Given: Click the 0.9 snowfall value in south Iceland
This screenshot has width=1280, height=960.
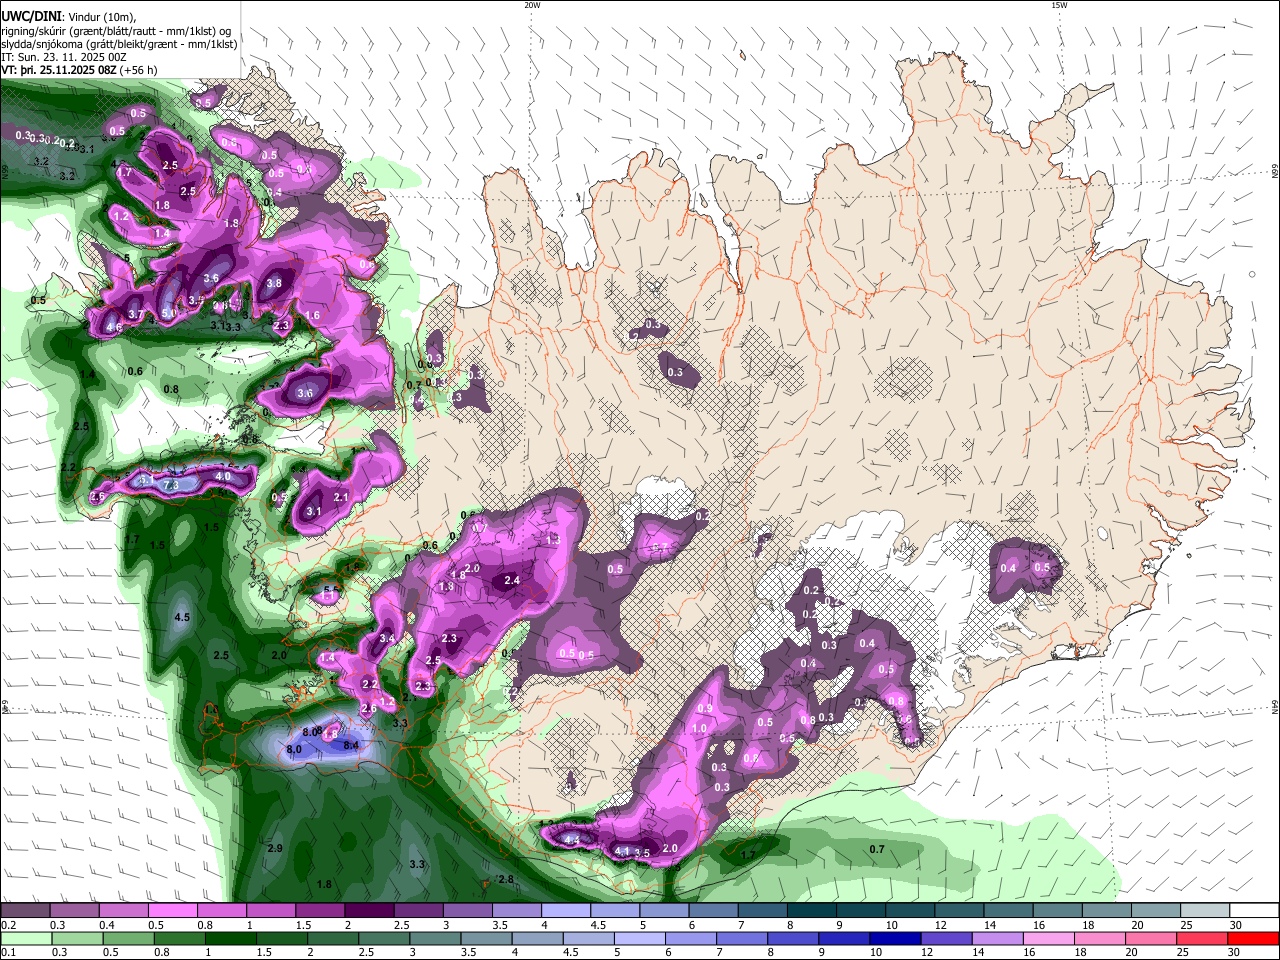Looking at the screenshot, I should [703, 708].
